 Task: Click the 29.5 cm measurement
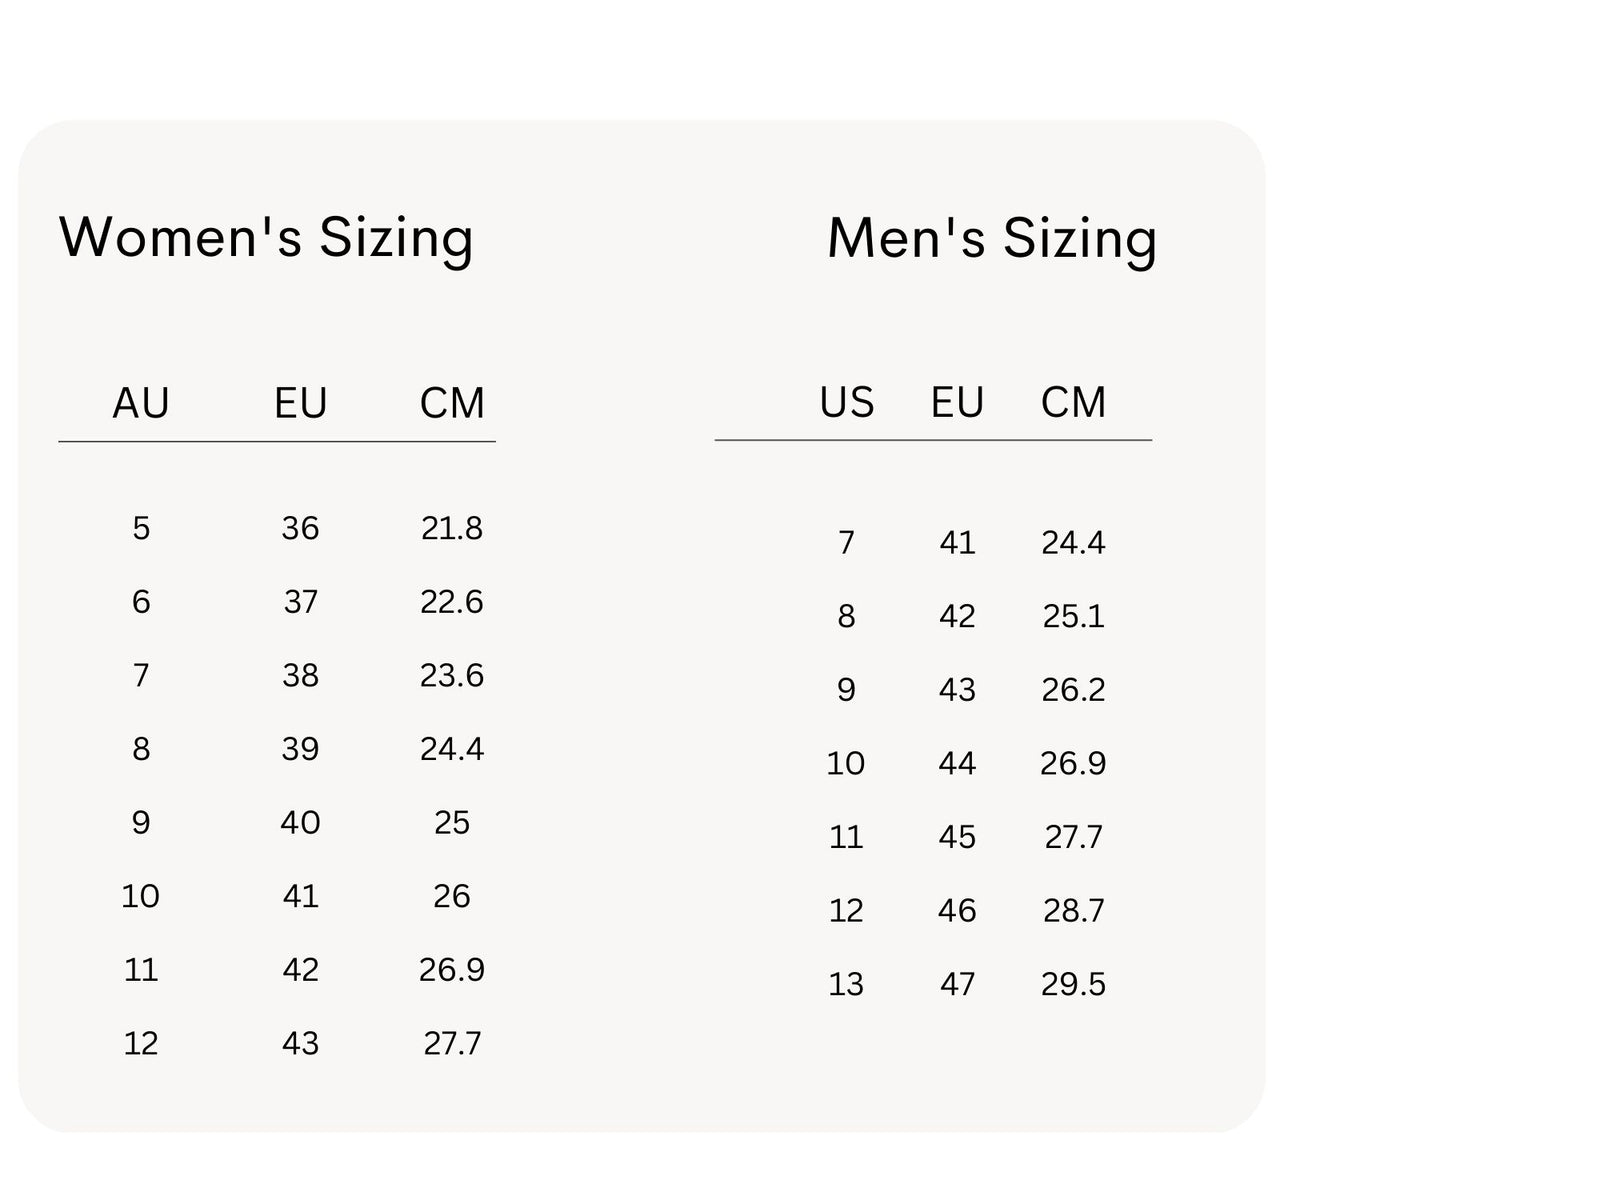click(x=1073, y=984)
